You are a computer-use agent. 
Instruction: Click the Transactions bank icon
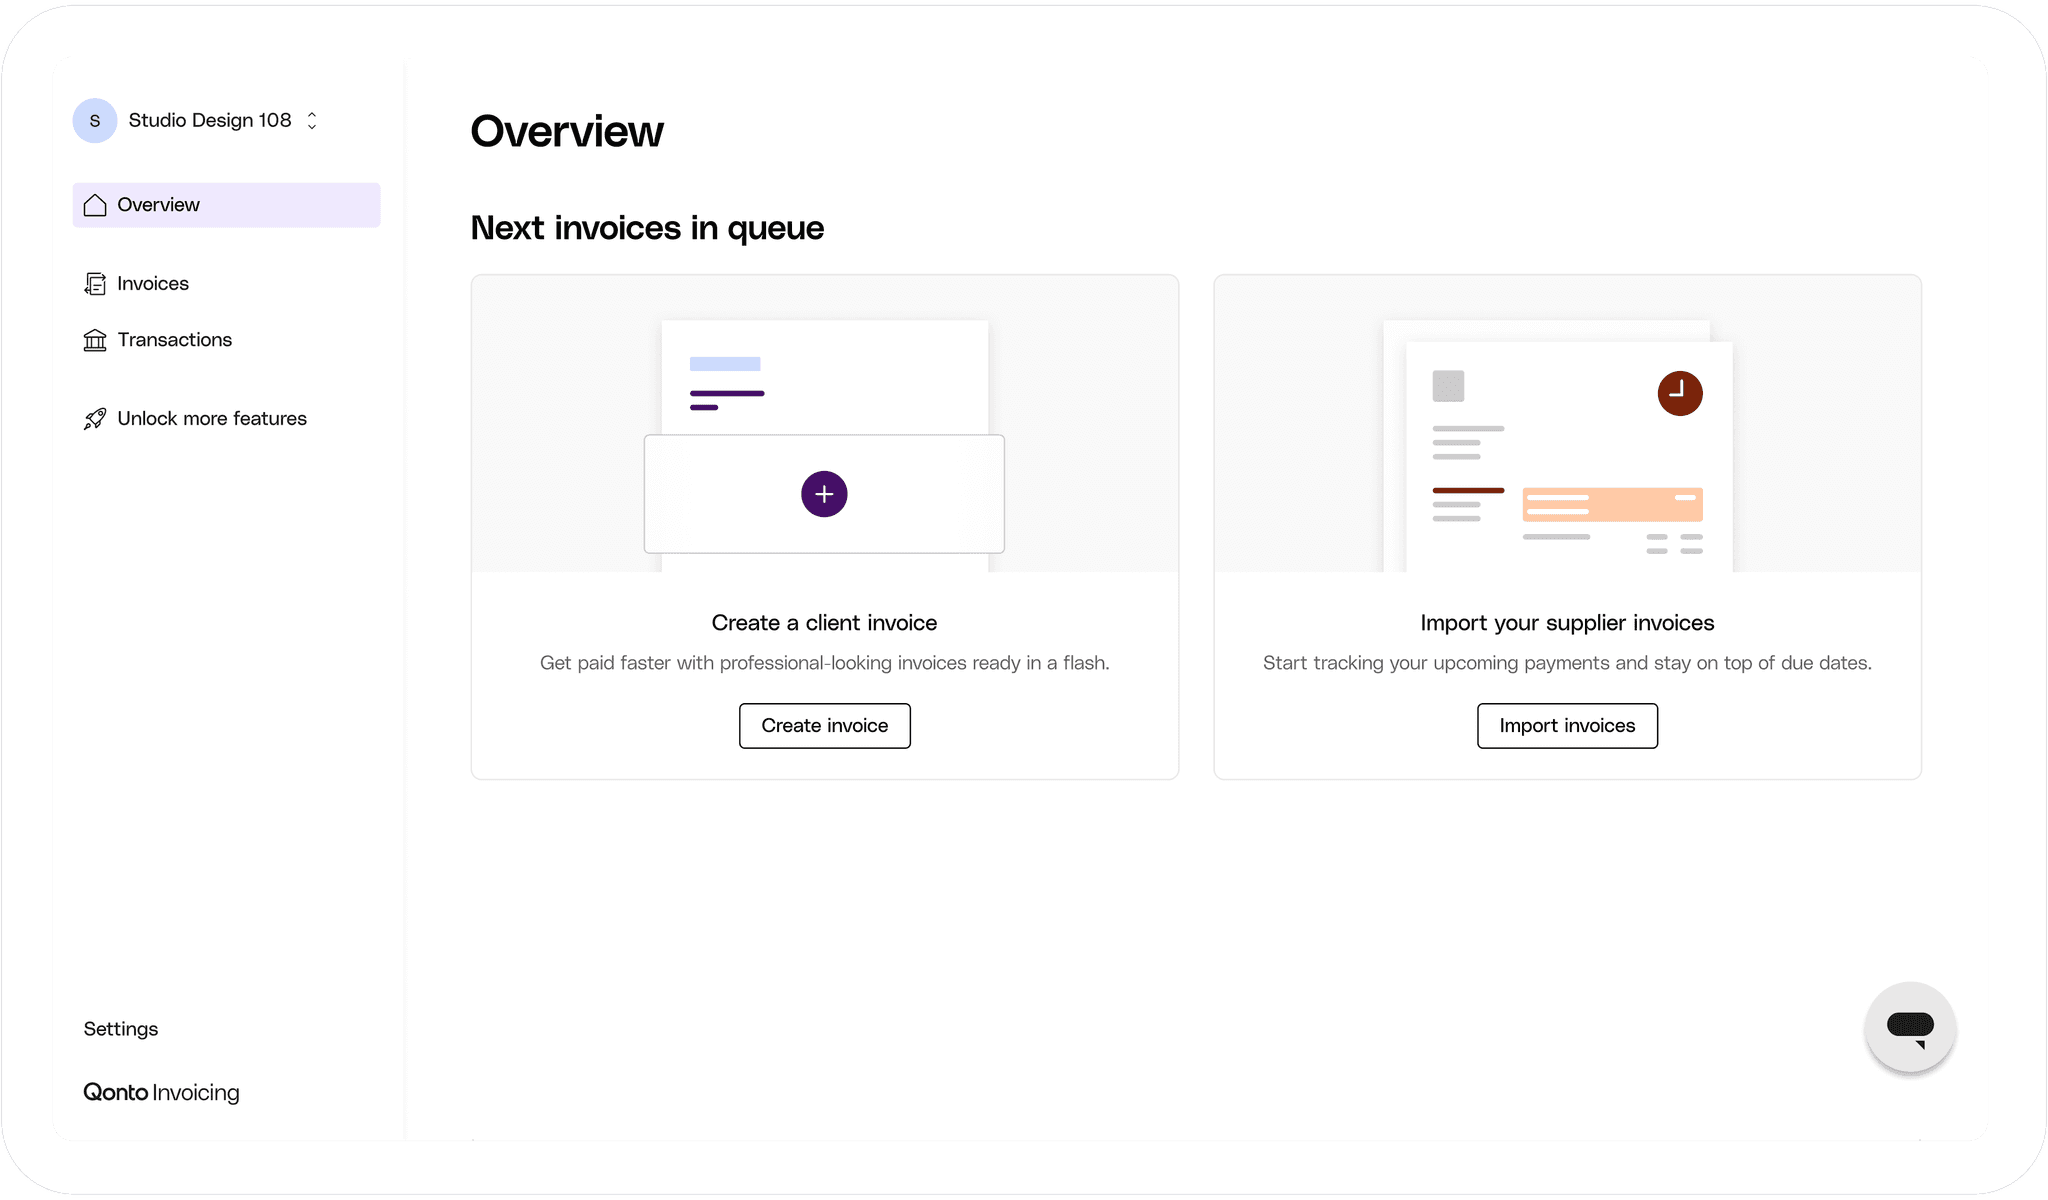point(95,340)
